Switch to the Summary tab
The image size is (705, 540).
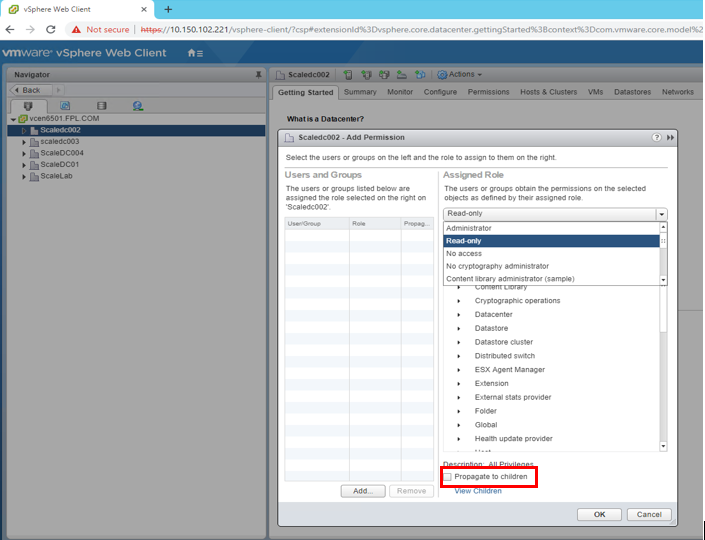[360, 92]
